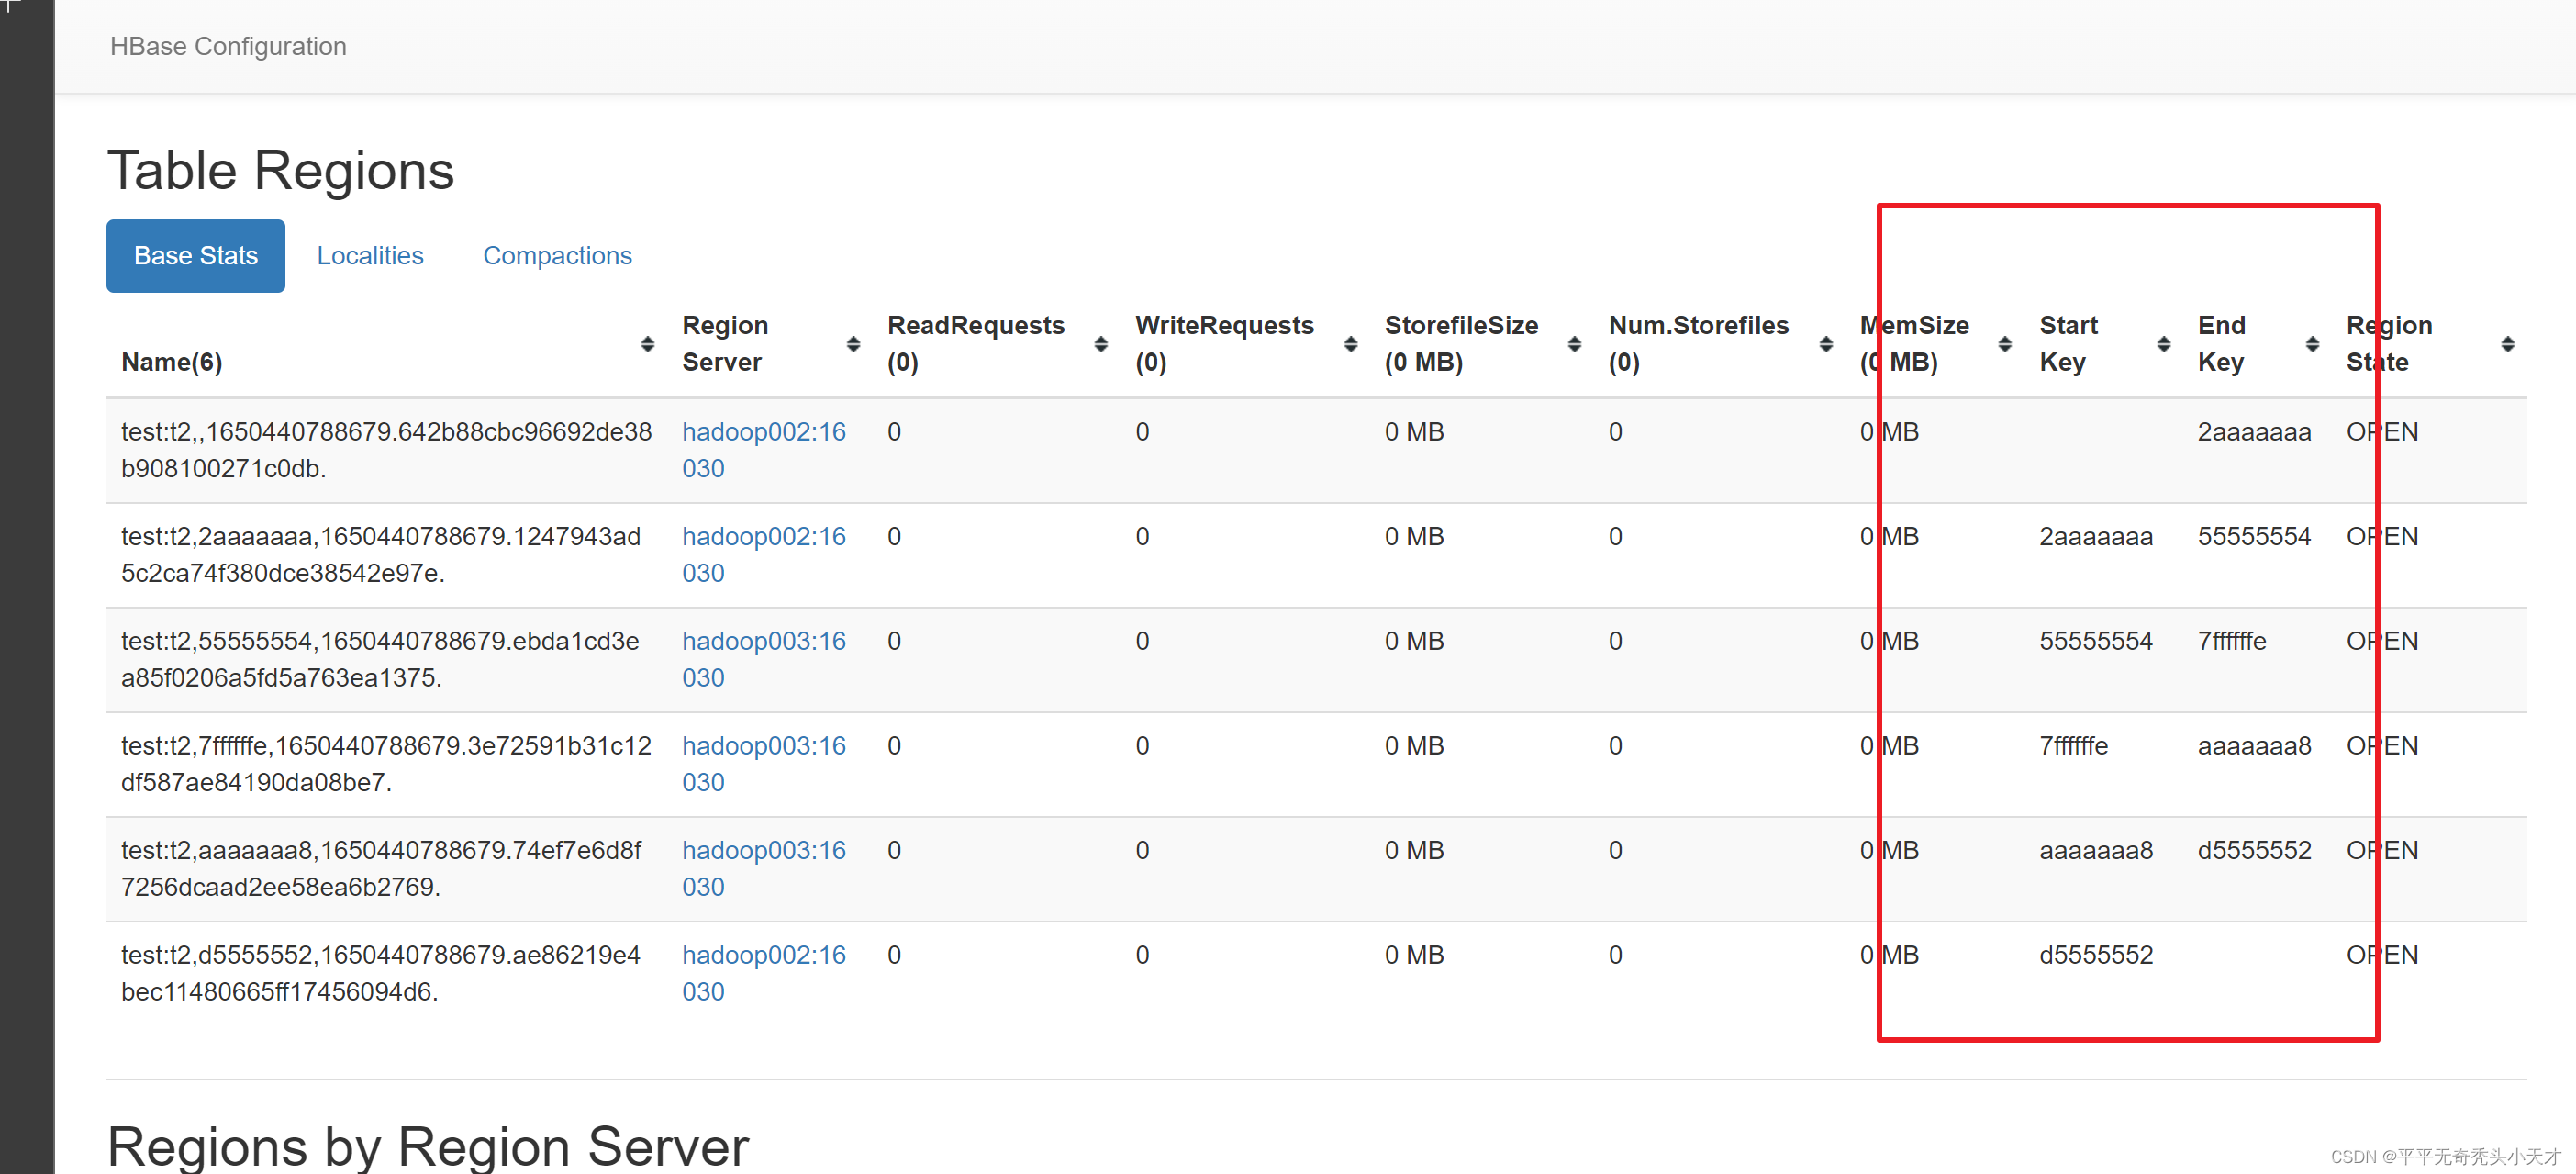Open the Compactions tab
This screenshot has width=2576, height=1174.
point(557,256)
